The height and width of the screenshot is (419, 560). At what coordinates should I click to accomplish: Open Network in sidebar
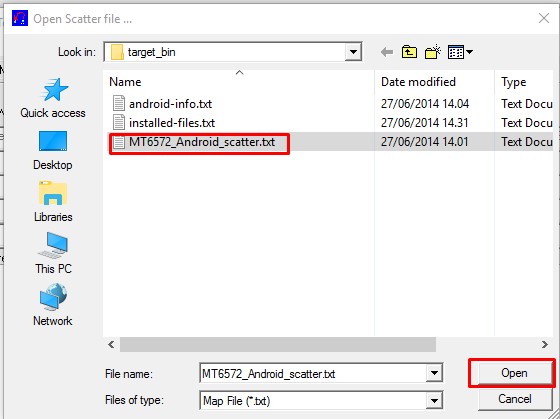point(53,305)
